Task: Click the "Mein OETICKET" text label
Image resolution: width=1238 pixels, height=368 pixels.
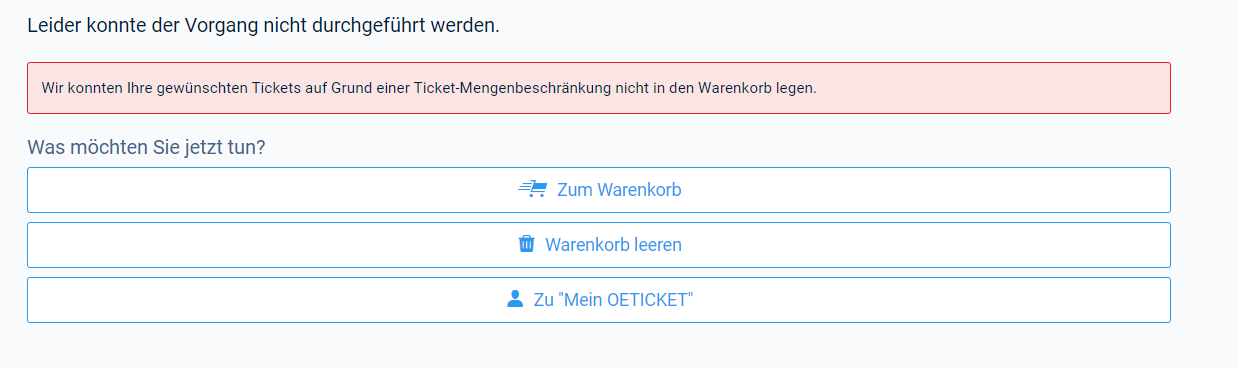Action: (624, 300)
